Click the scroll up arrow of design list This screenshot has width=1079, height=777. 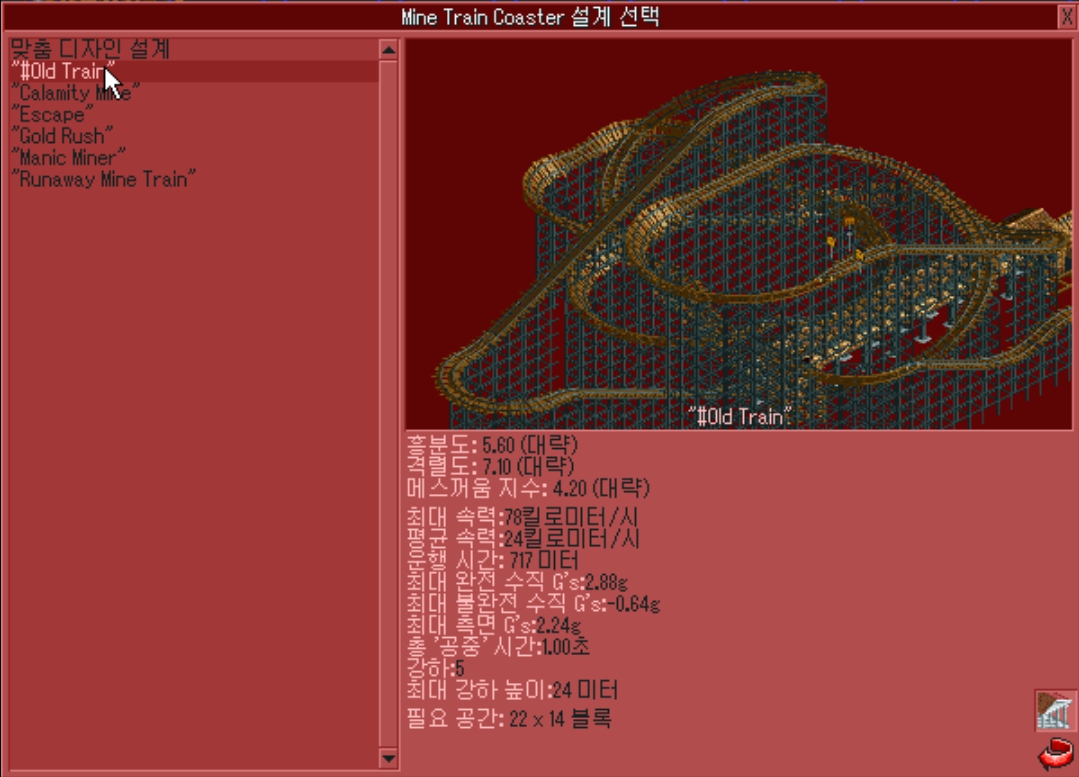(x=388, y=50)
